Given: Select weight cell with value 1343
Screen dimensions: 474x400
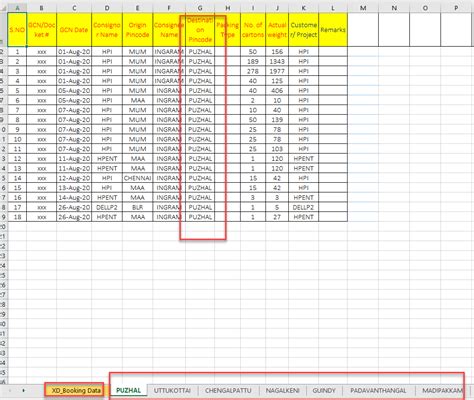Looking at the screenshot, I should (277, 61).
